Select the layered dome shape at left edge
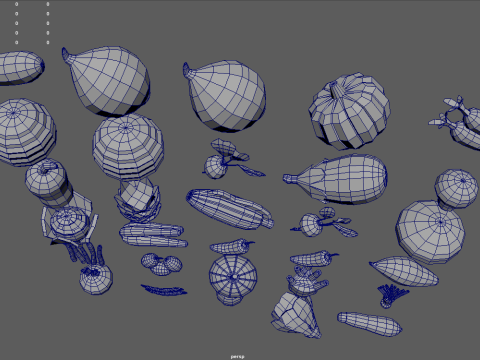Viewport: 480px width, 360px height. click(27, 132)
